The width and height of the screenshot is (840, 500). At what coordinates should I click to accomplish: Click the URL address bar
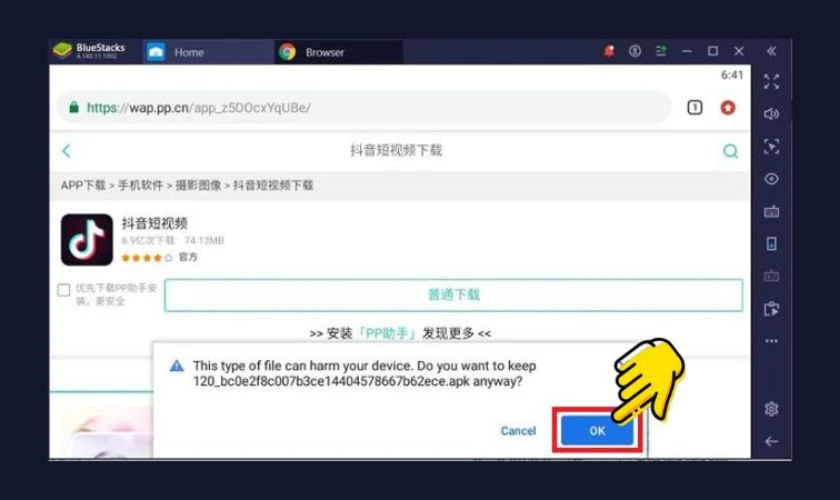coord(364,108)
